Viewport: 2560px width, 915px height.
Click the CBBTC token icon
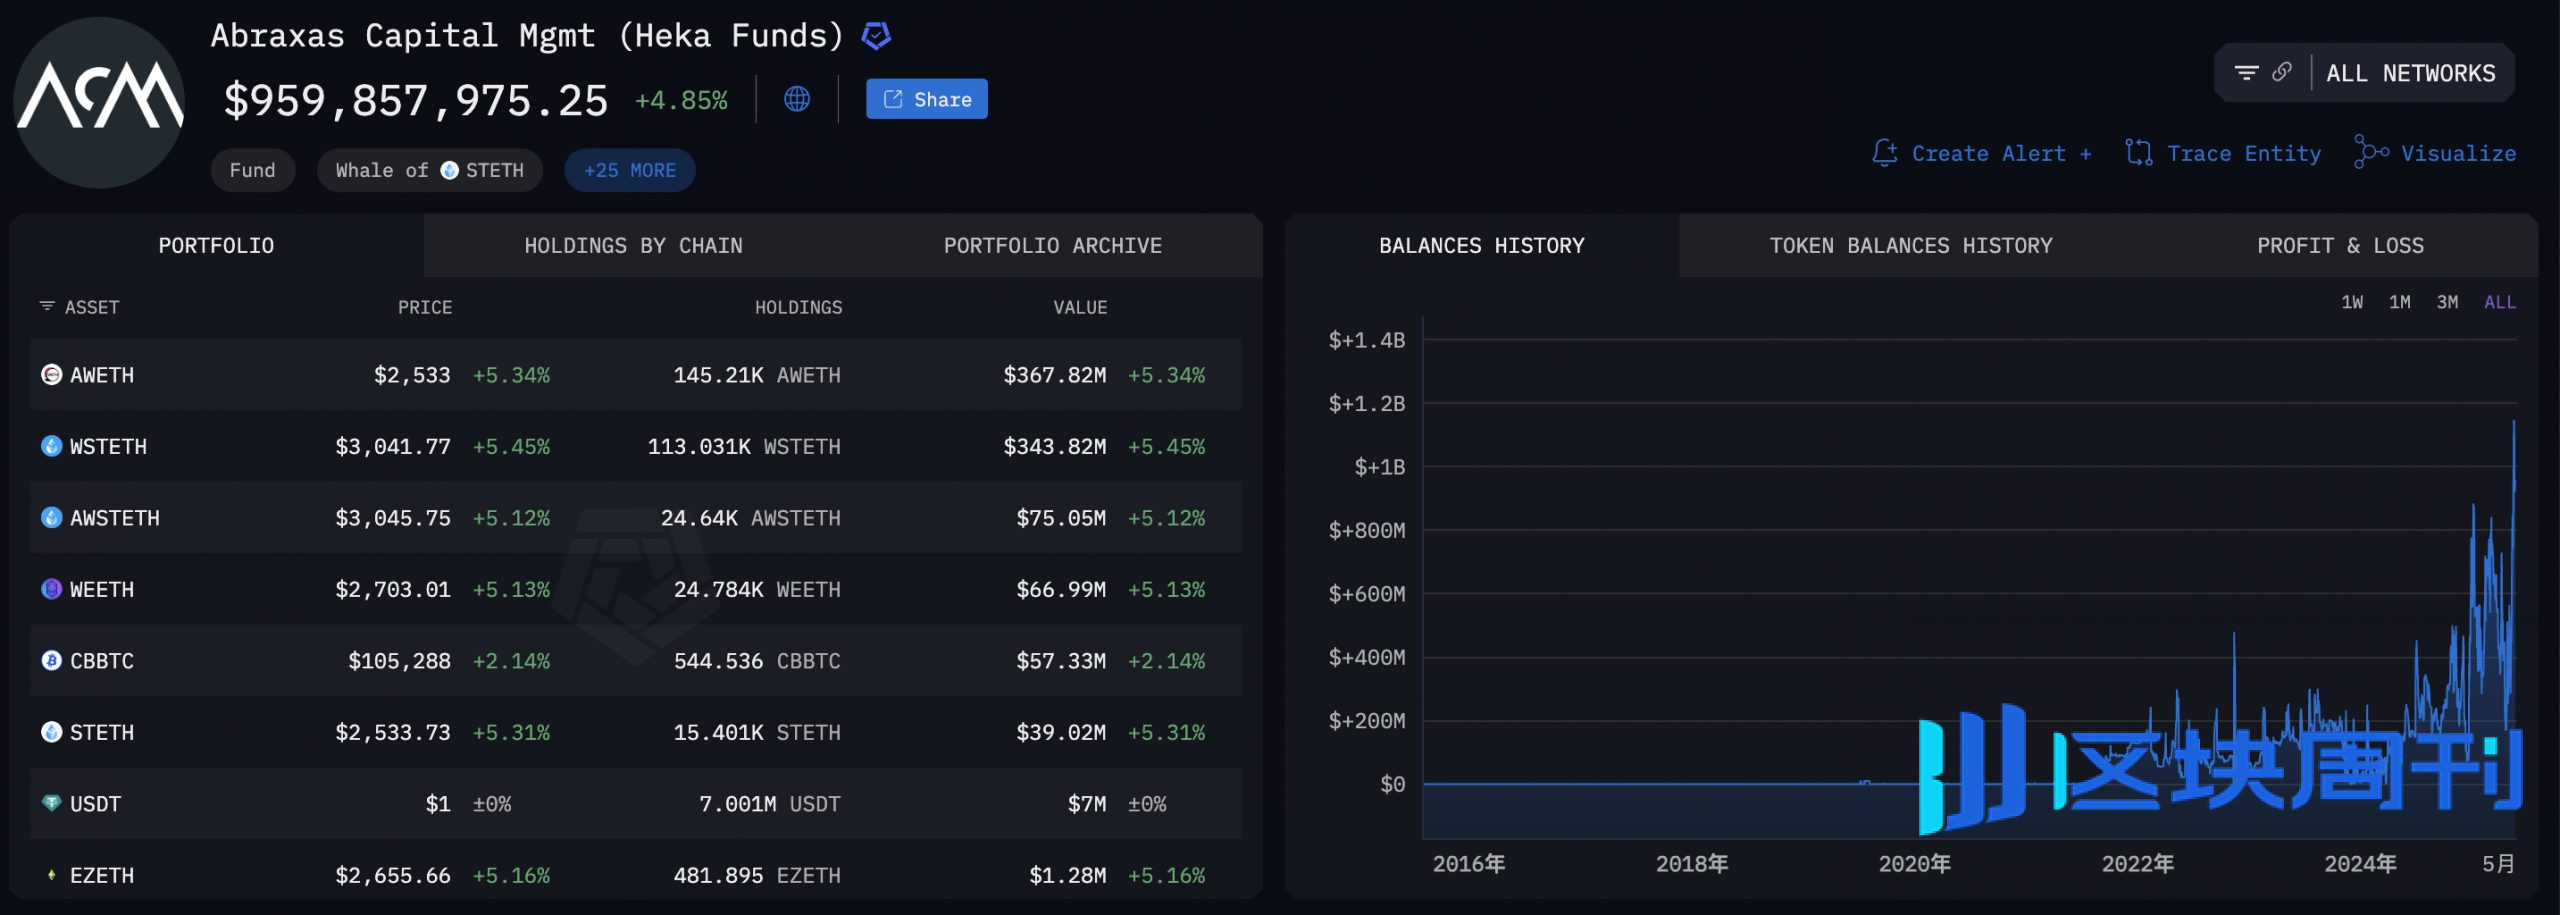click(x=51, y=661)
